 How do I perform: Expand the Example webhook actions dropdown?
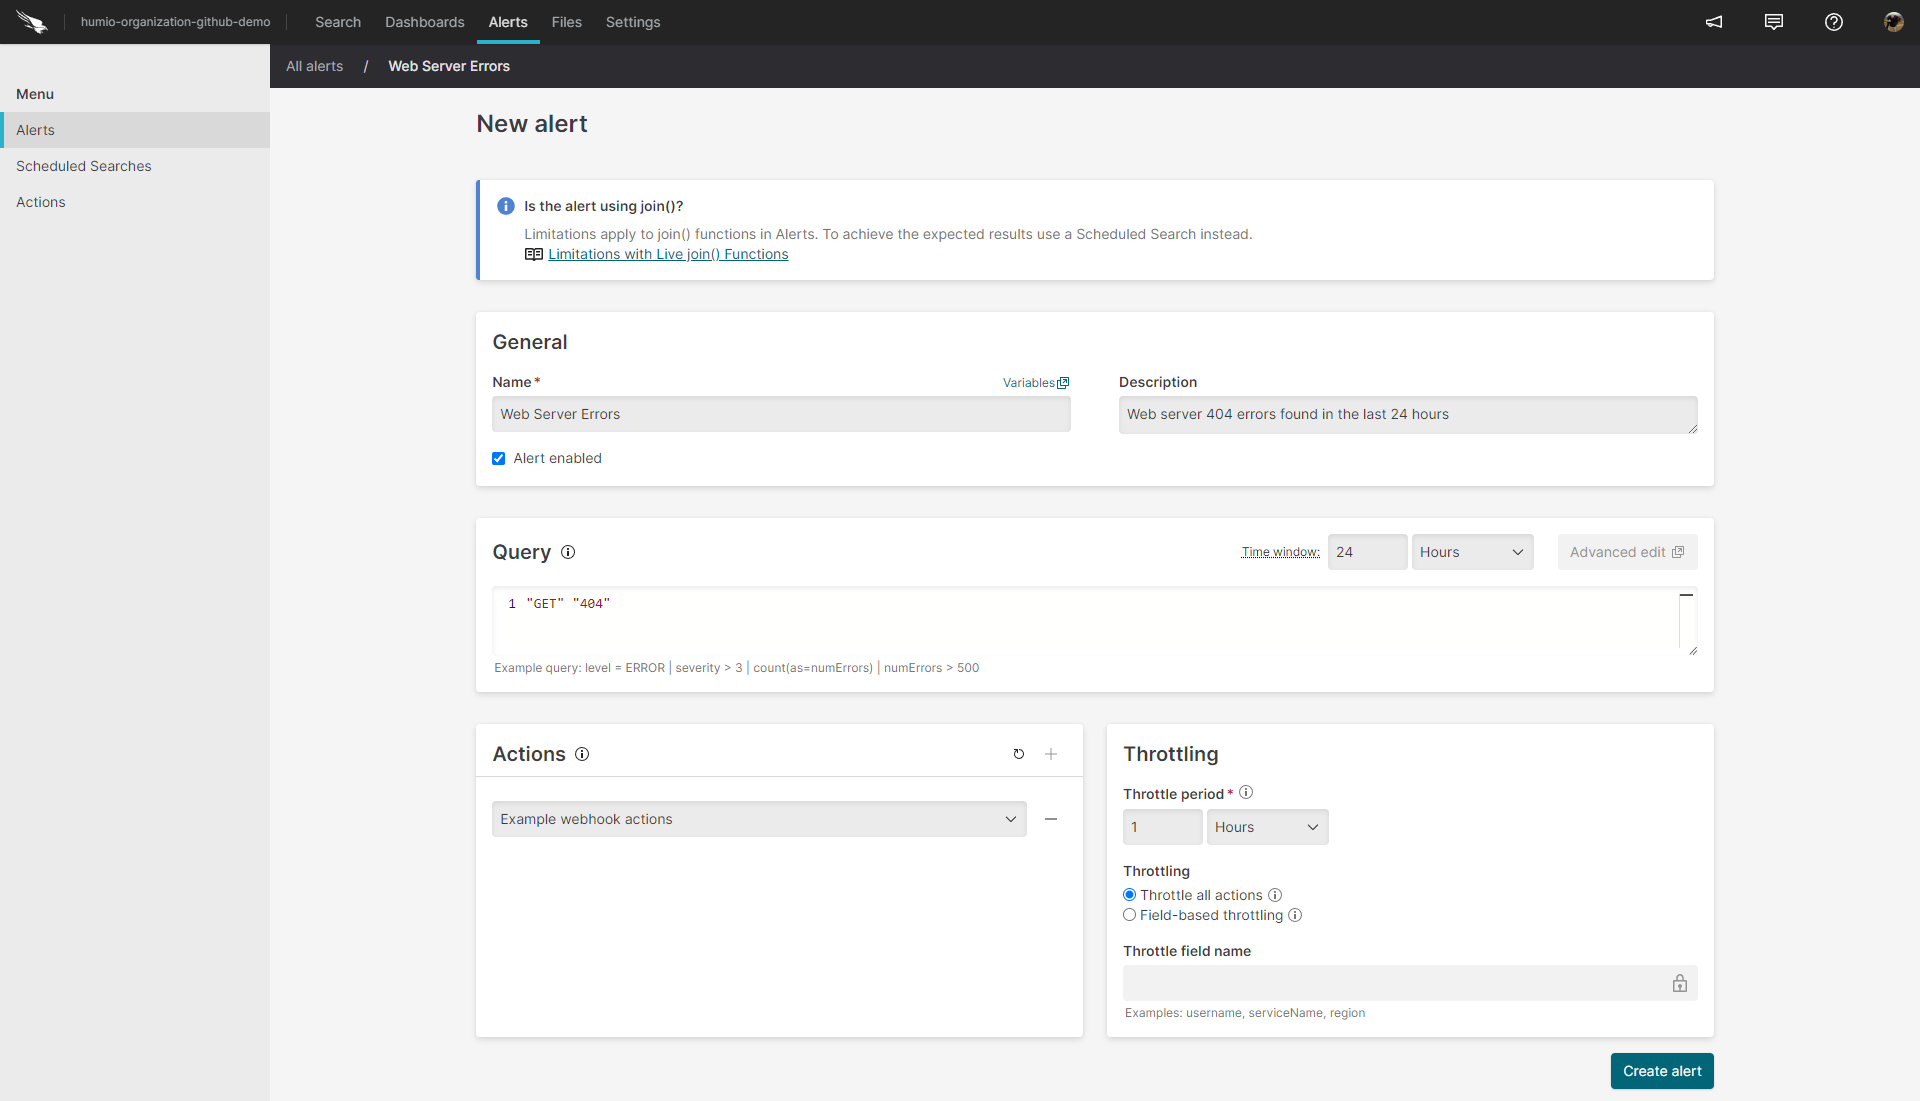[1013, 819]
